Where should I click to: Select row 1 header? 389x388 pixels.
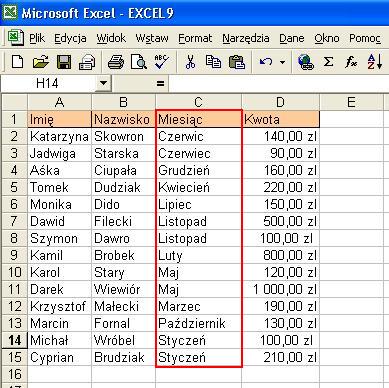[14, 119]
